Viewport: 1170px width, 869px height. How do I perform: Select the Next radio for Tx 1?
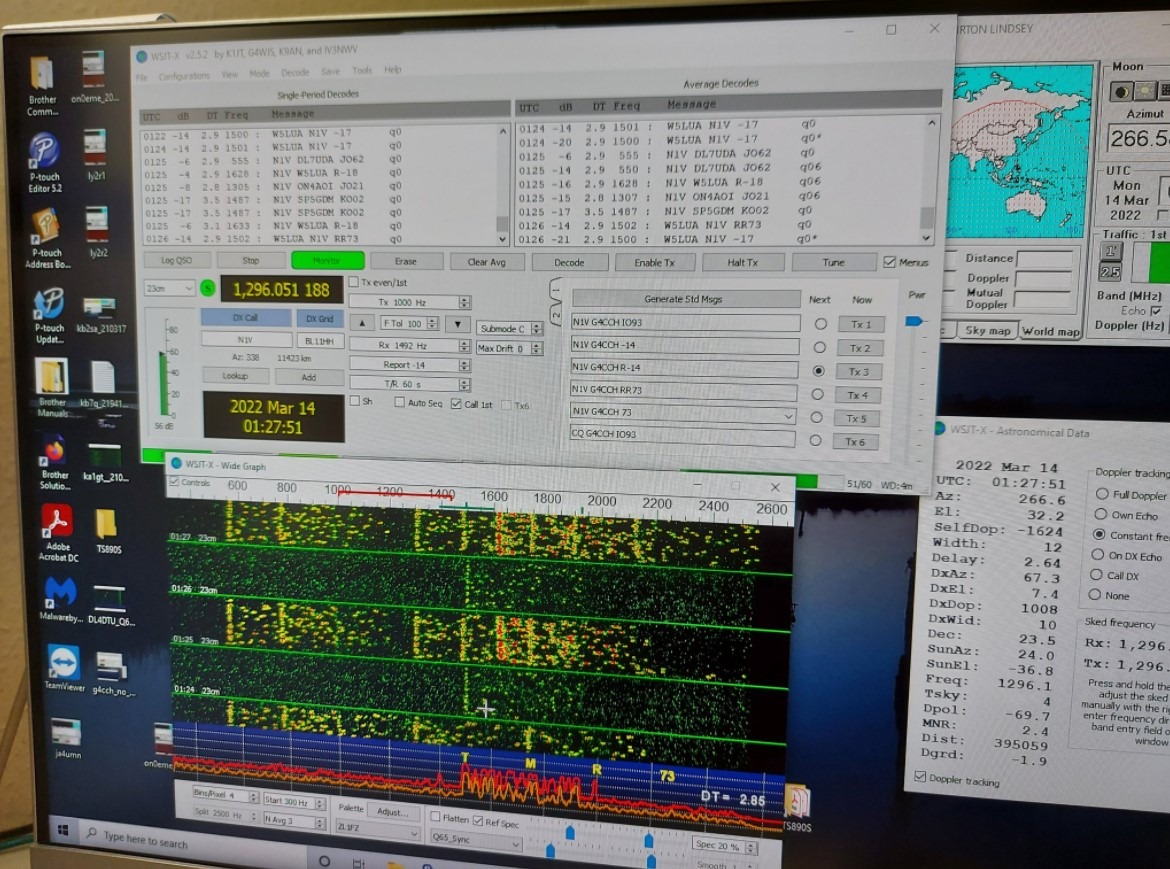821,324
